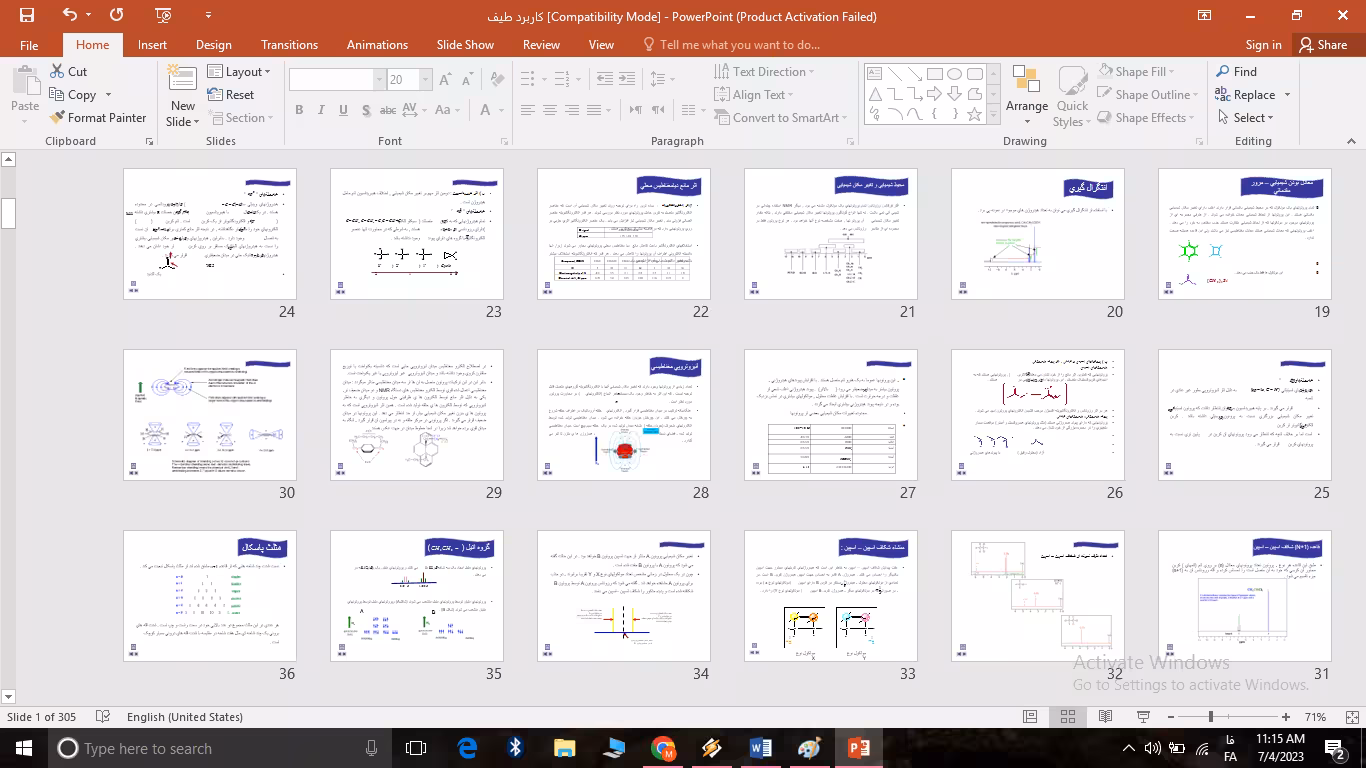Toggle Bold formatting button
Viewport: 1366px width, 768px height.
pyautogui.click(x=299, y=111)
